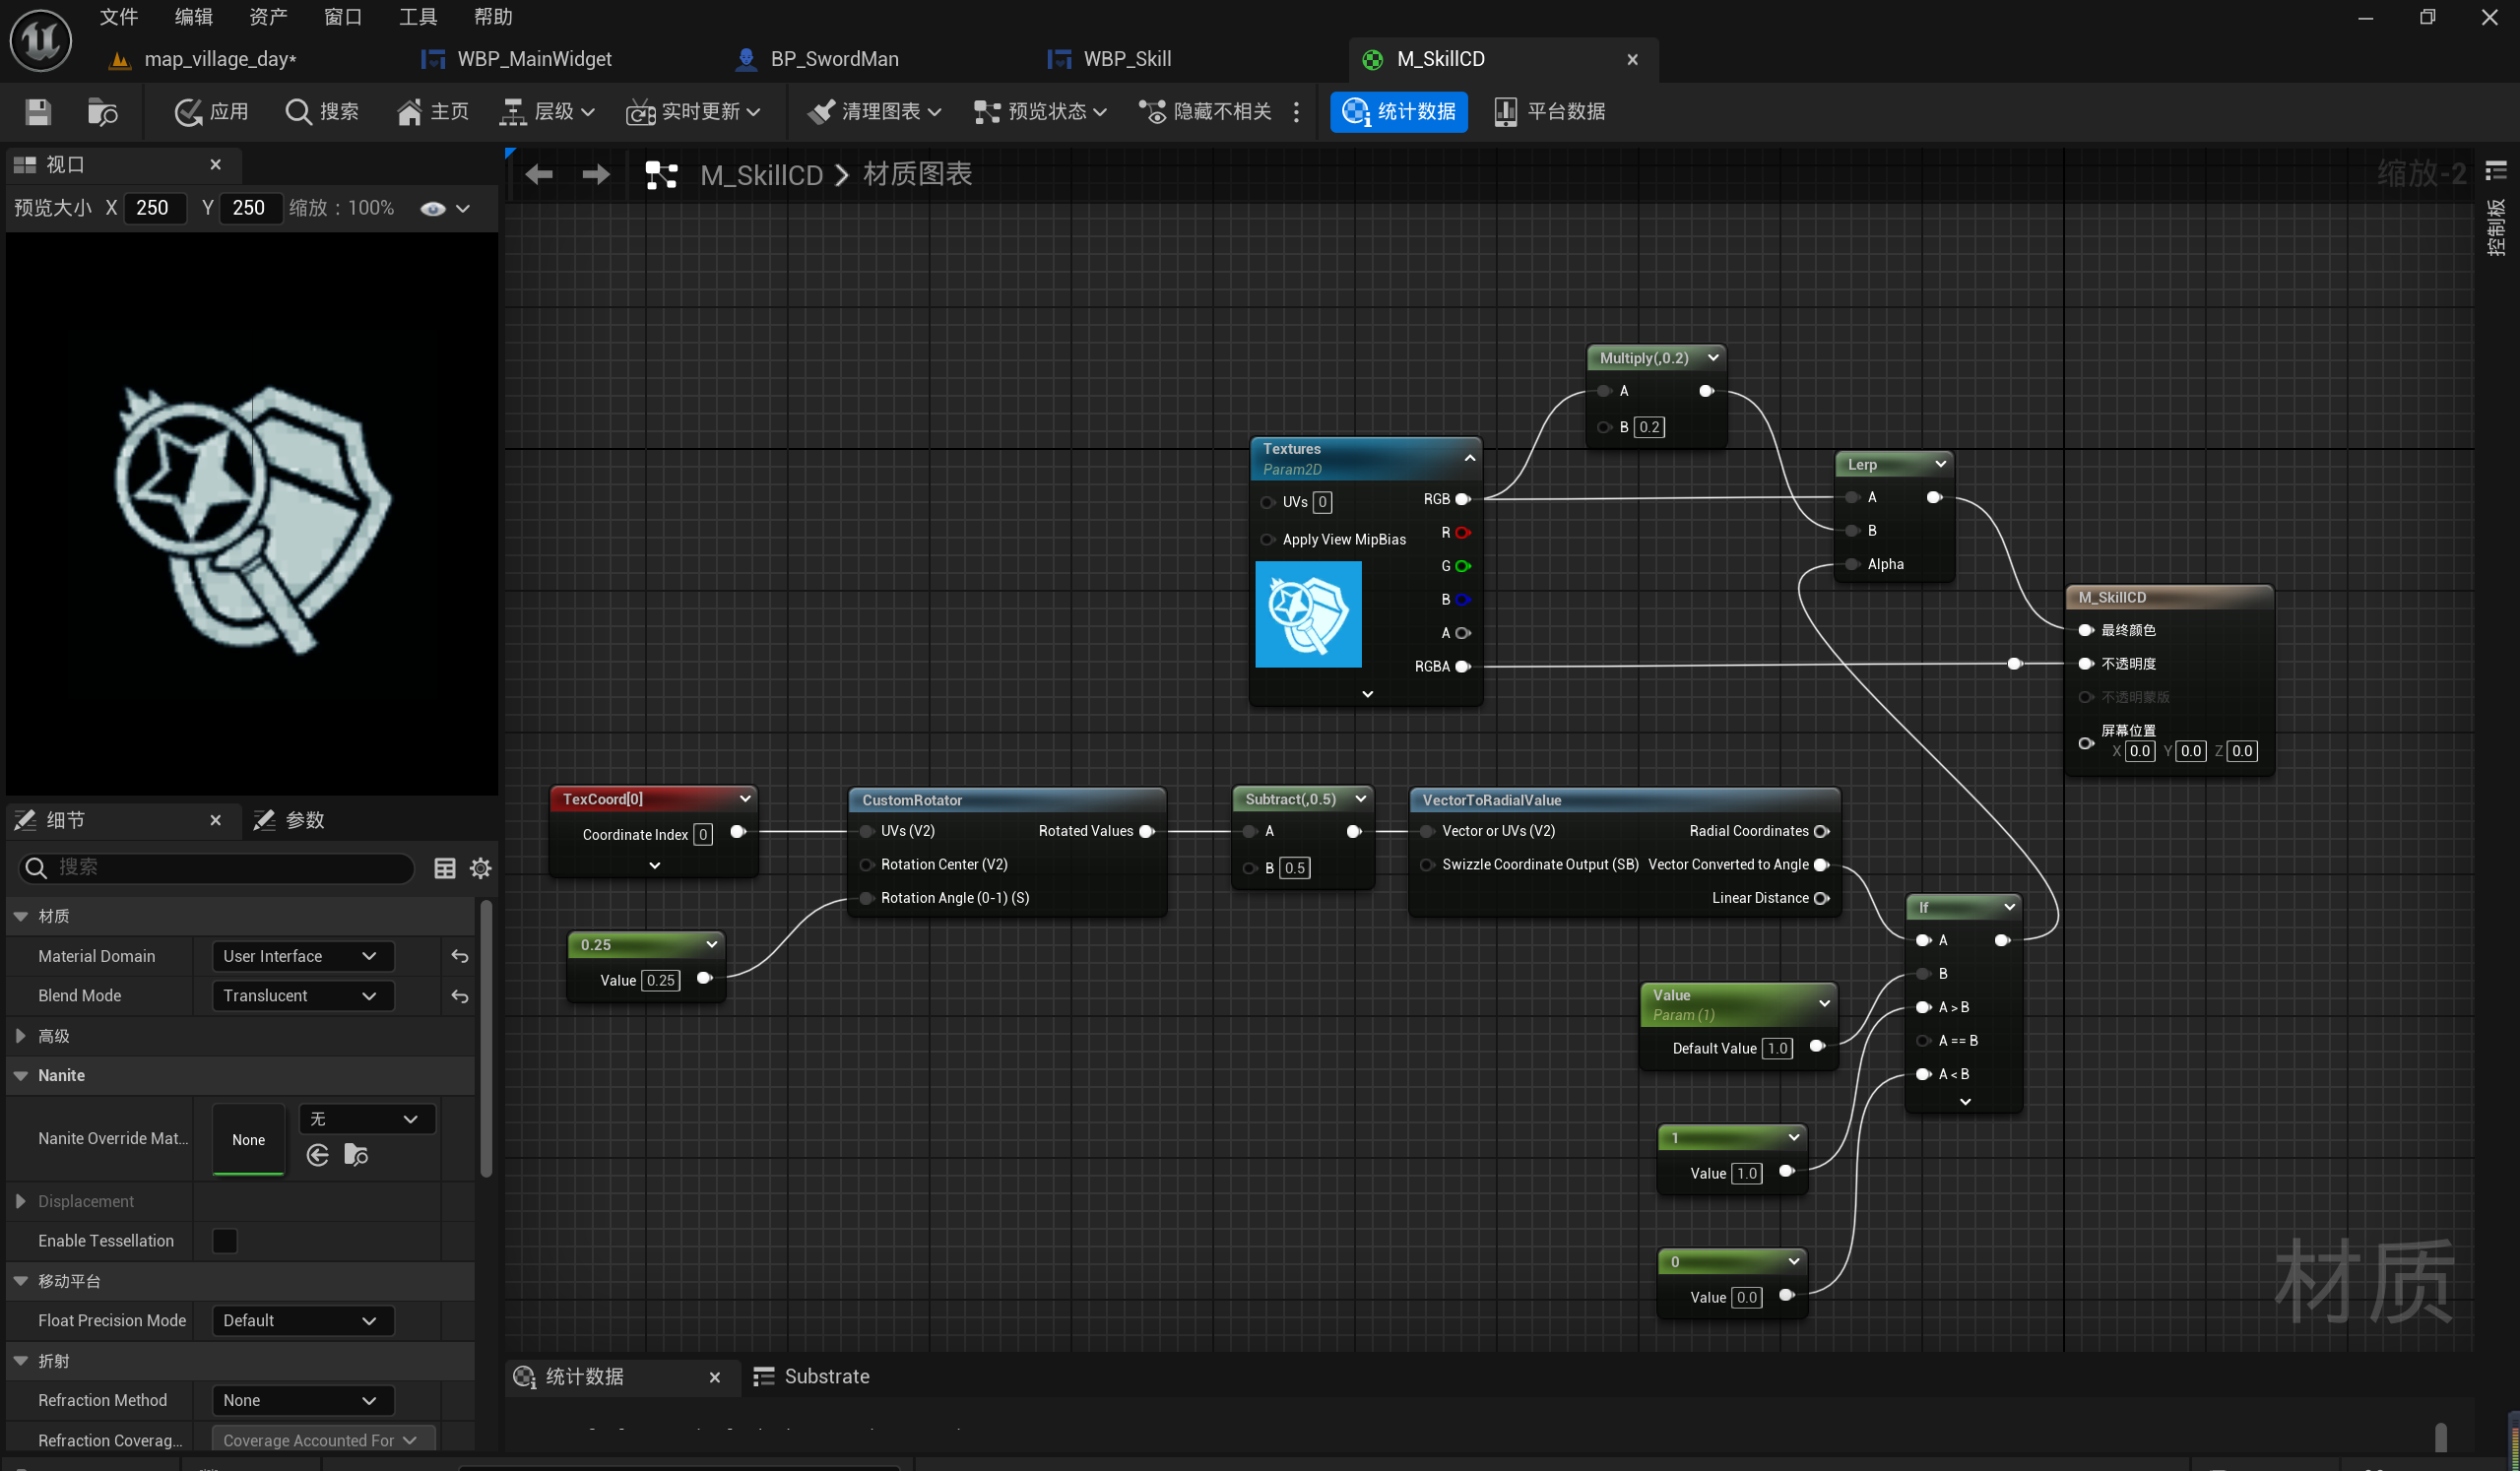
Task: Click the save material icon
Action: tap(38, 112)
